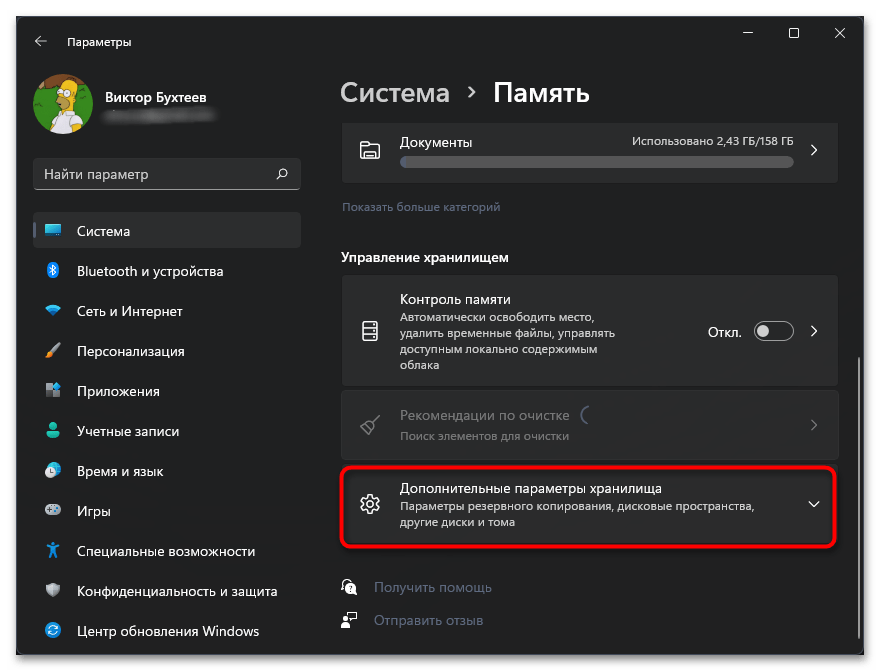Click the Центр обновления Windows icon
880x671 pixels.
54,631
